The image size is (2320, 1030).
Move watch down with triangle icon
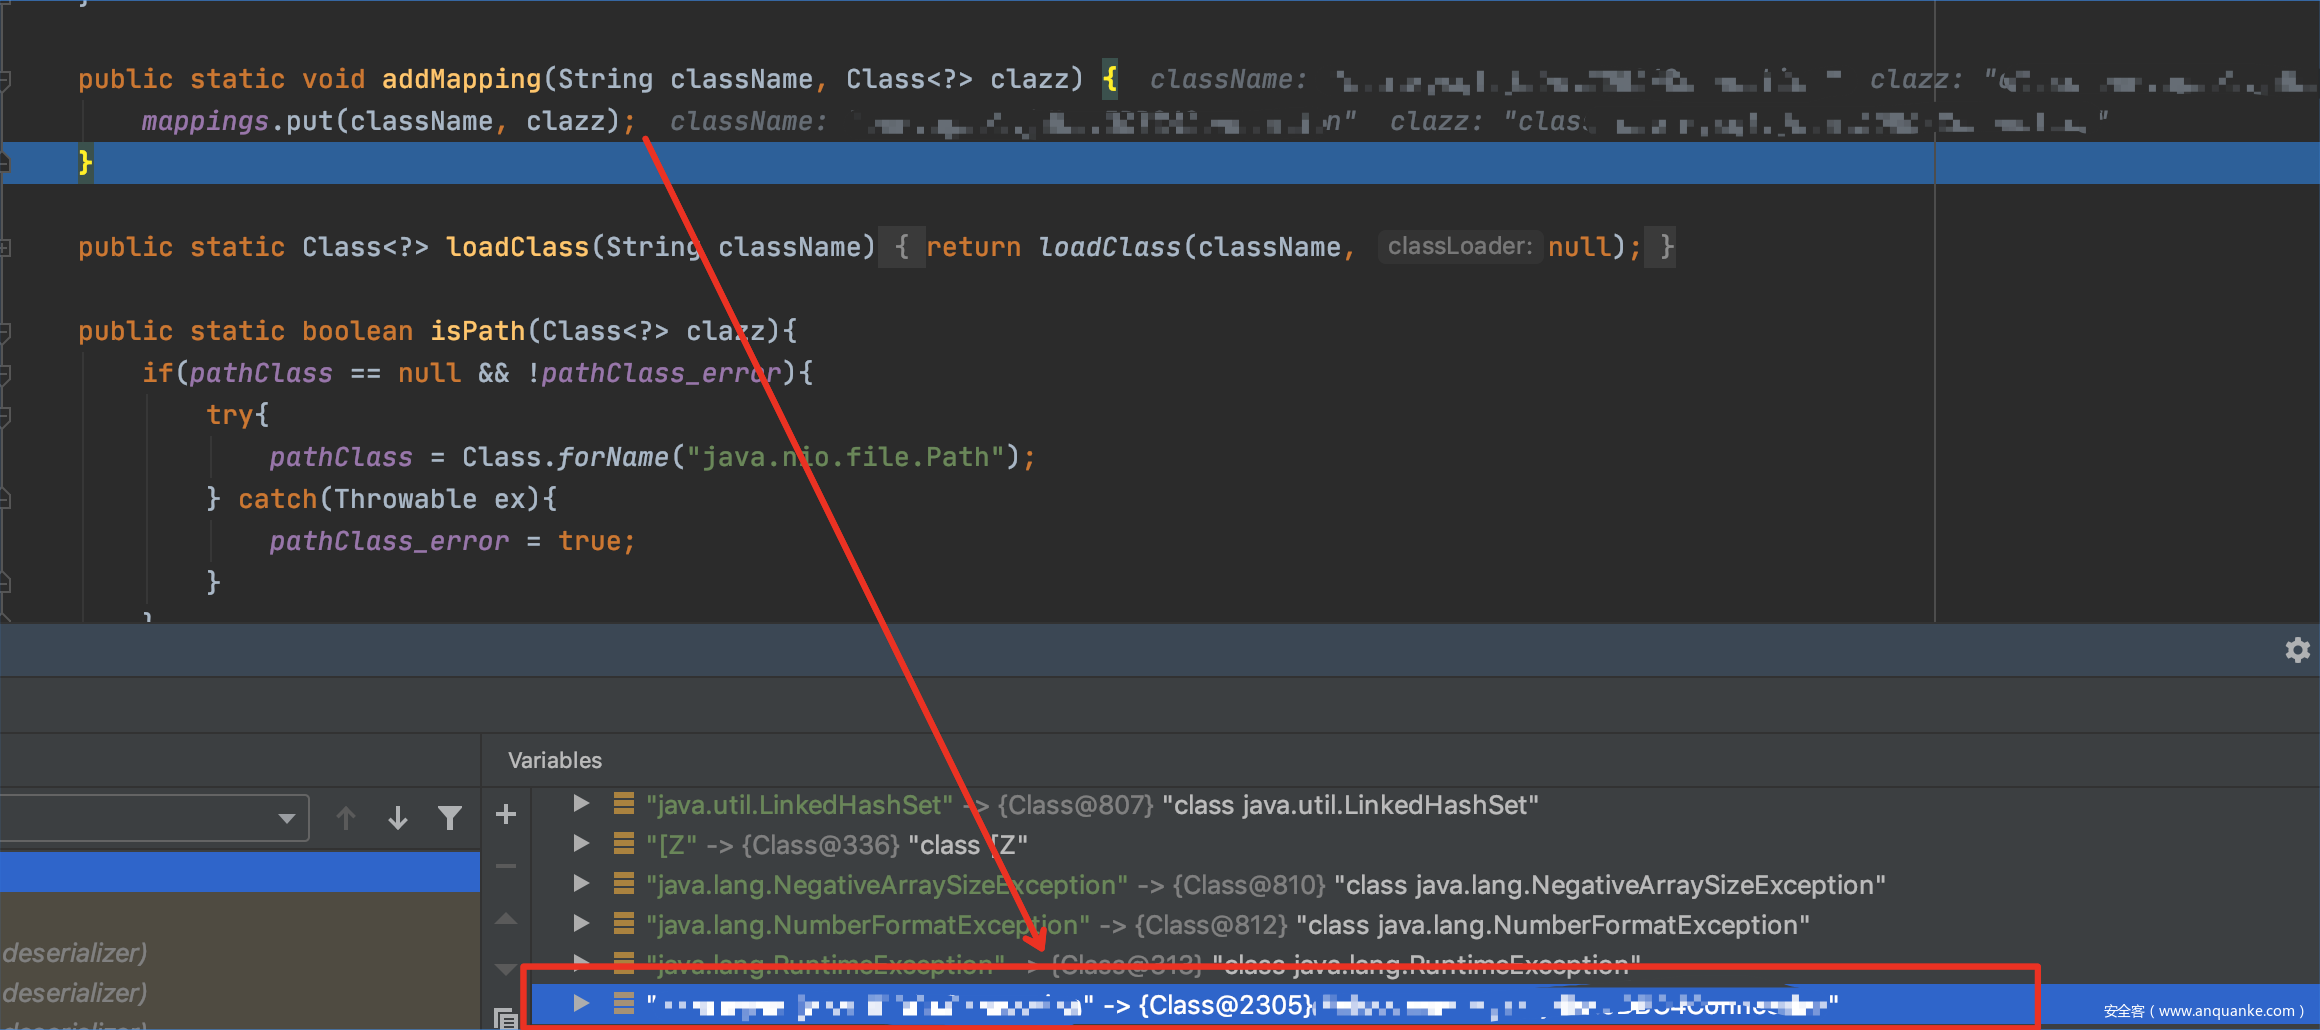[x=506, y=968]
